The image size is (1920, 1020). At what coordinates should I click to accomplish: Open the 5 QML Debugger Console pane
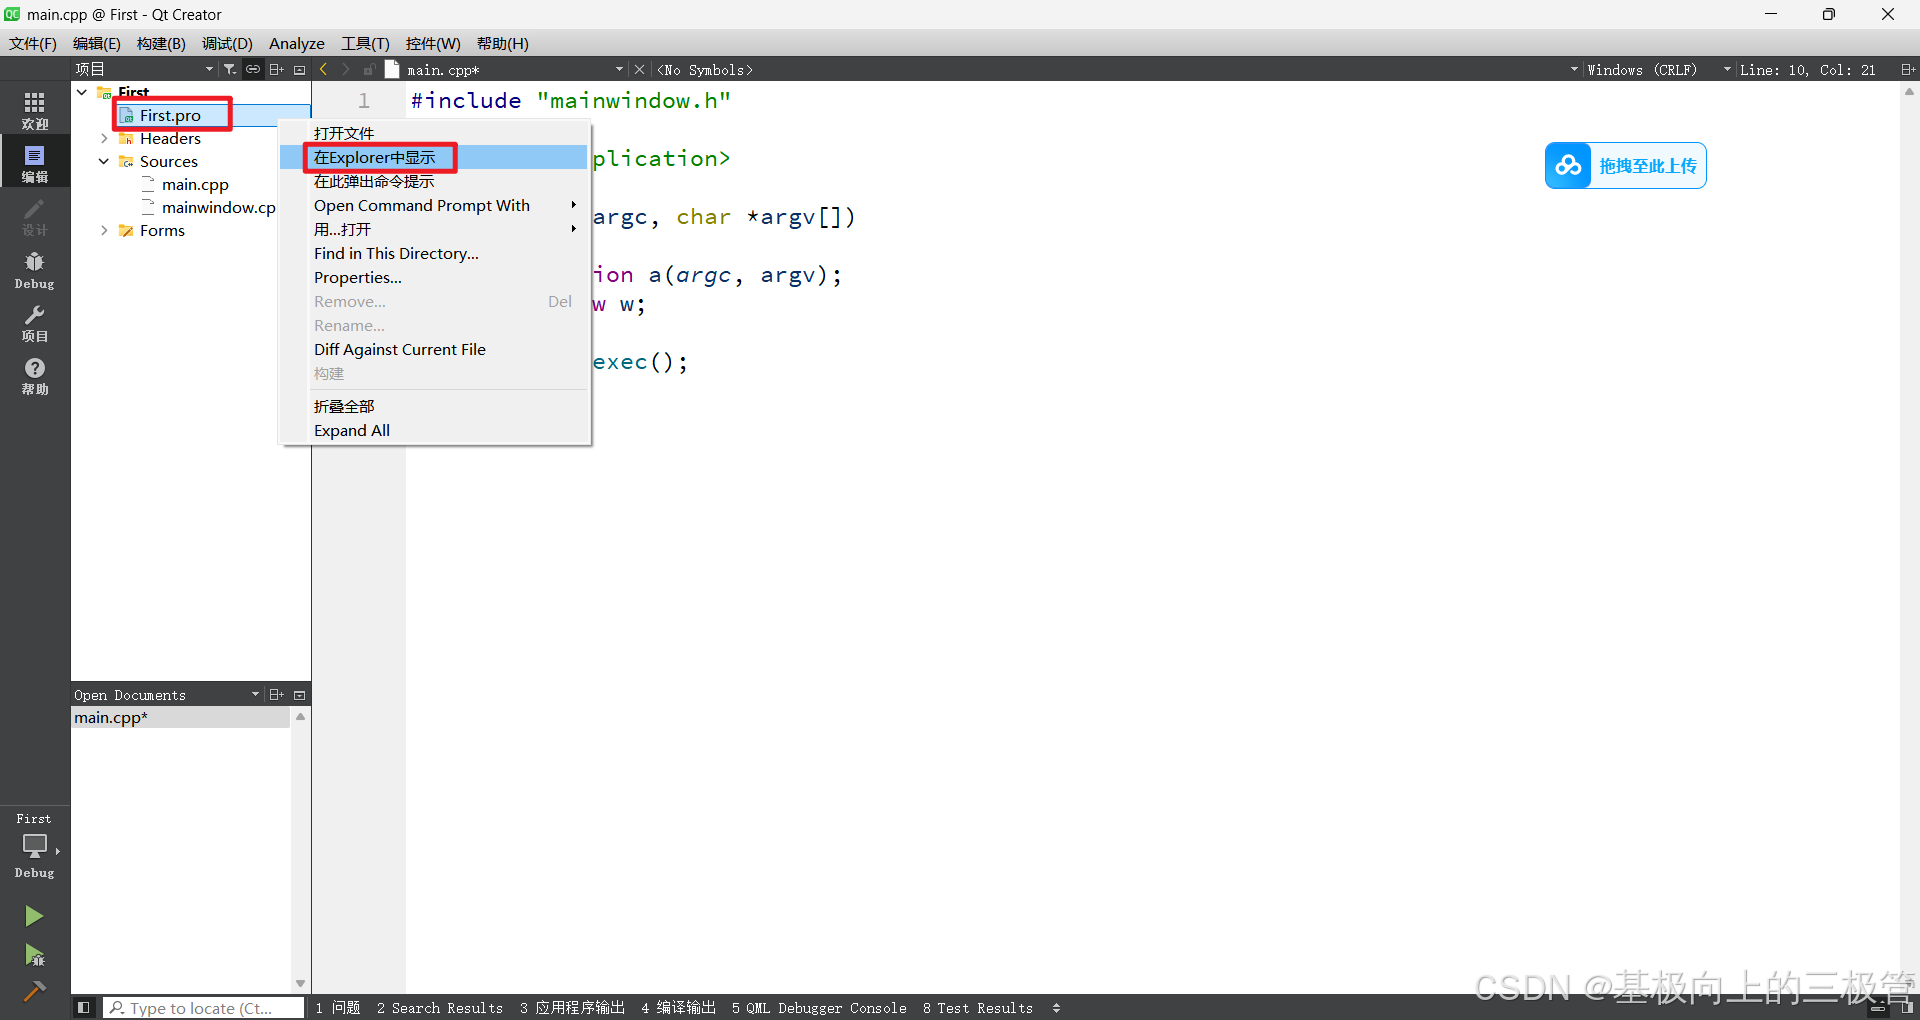[x=819, y=1007]
